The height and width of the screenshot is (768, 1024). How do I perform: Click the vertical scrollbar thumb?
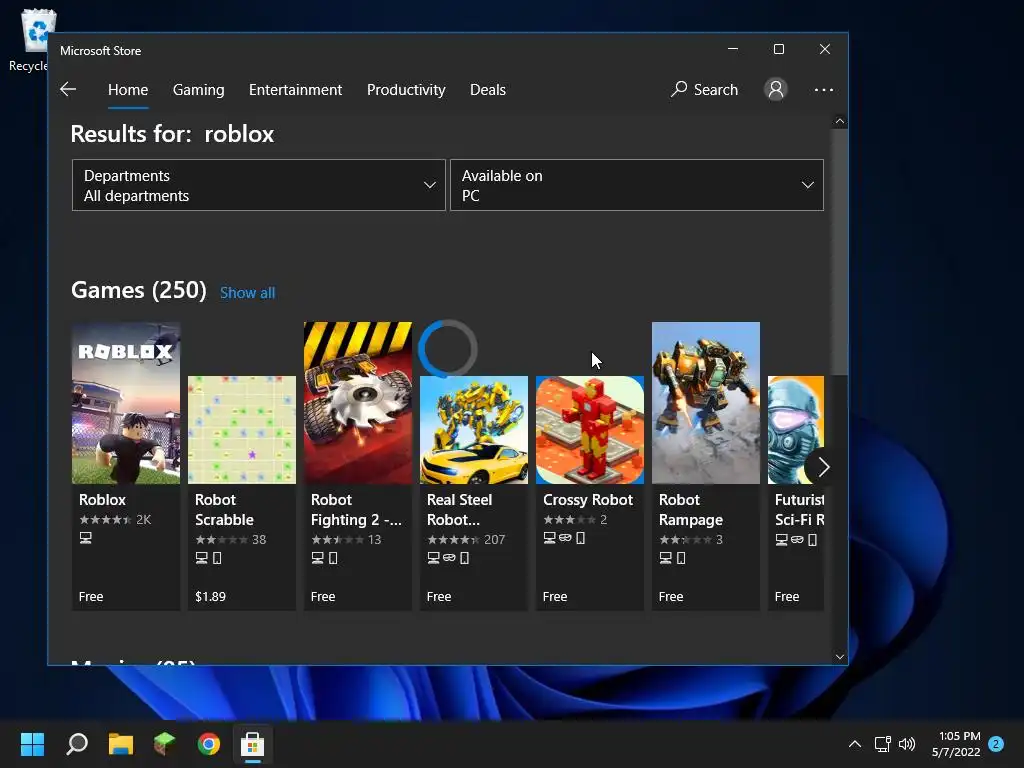point(840,251)
